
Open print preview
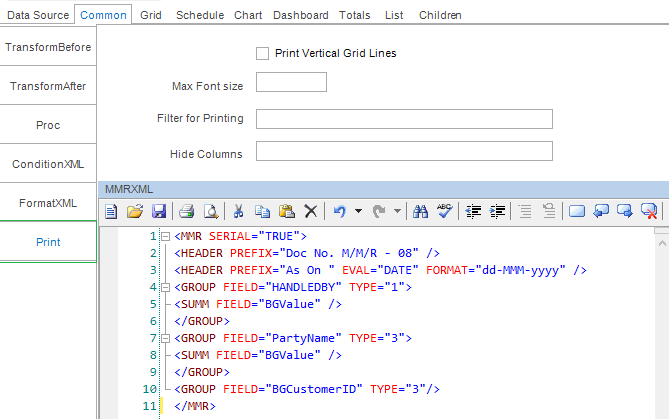[x=211, y=211]
